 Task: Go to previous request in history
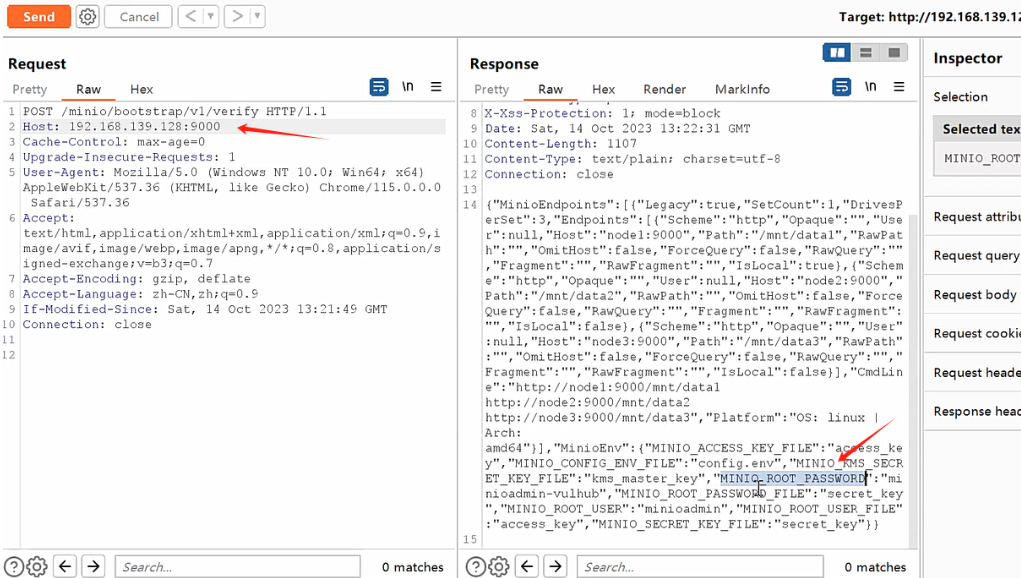[190, 16]
